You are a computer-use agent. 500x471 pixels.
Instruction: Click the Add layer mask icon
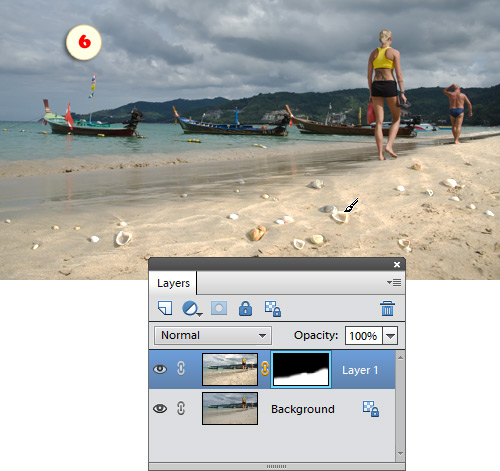click(219, 308)
